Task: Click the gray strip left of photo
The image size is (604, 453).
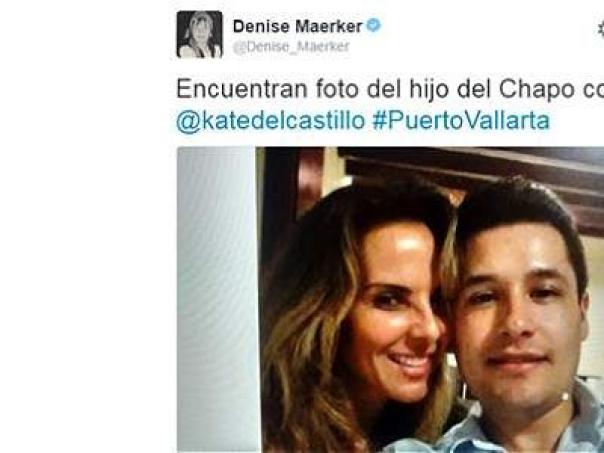Action: [x=217, y=300]
